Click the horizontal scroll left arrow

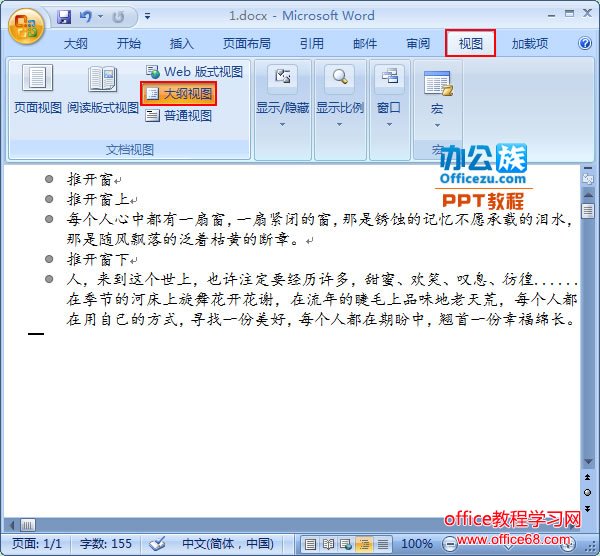pyautogui.click(x=11, y=525)
